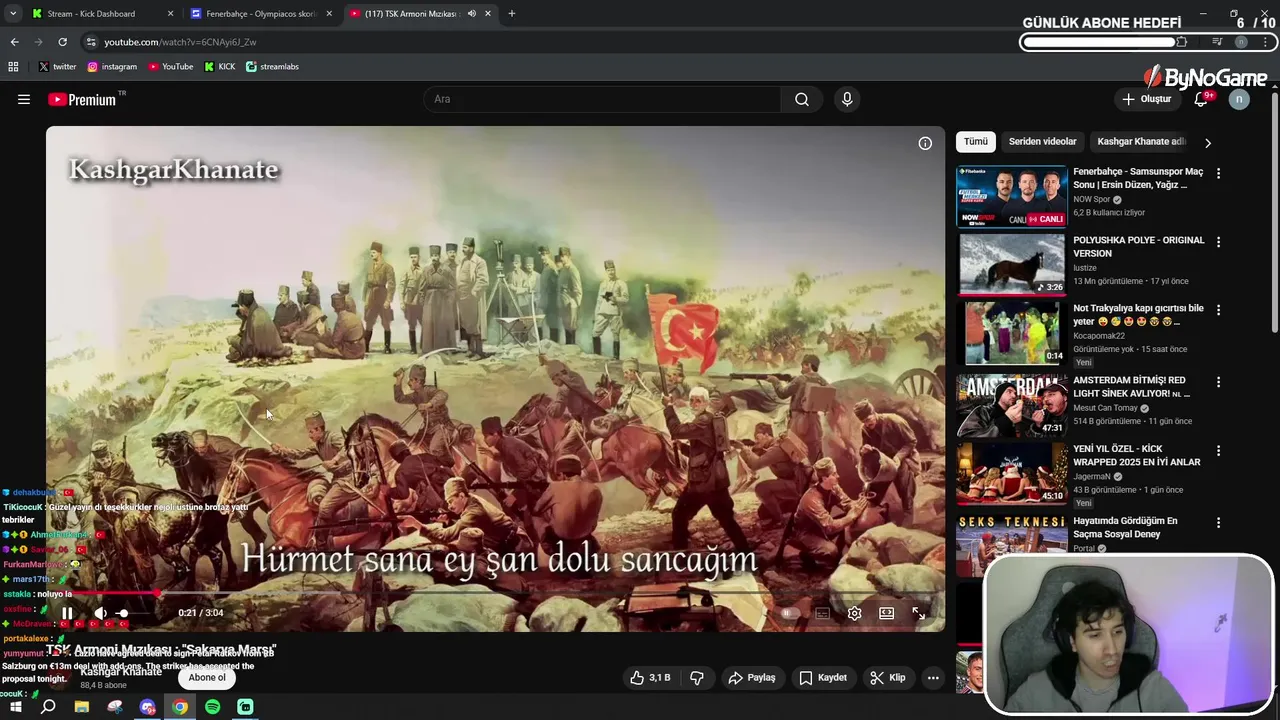Open options for the Fenerbahçe - Samsunspor video
The image size is (1280, 720).
(x=1218, y=173)
